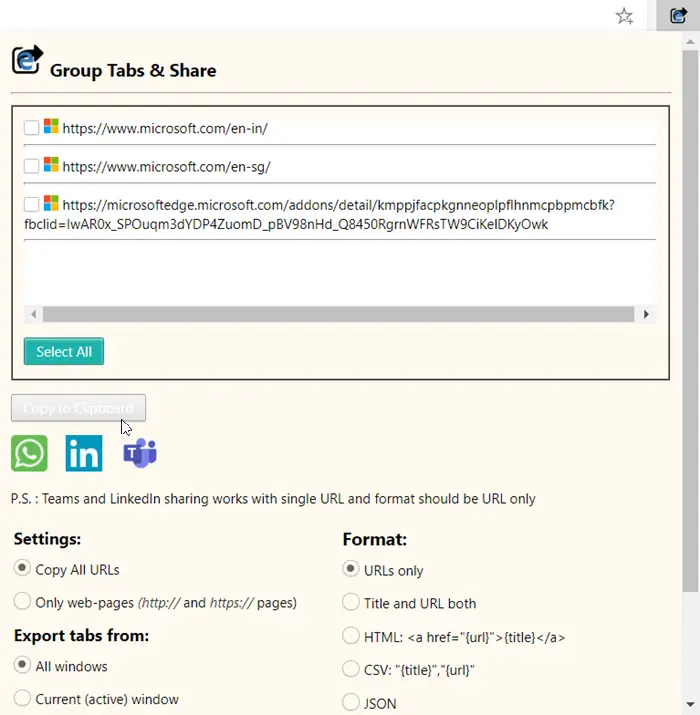Select Only web-pages radio option
This screenshot has height=715, width=700.
click(22, 601)
